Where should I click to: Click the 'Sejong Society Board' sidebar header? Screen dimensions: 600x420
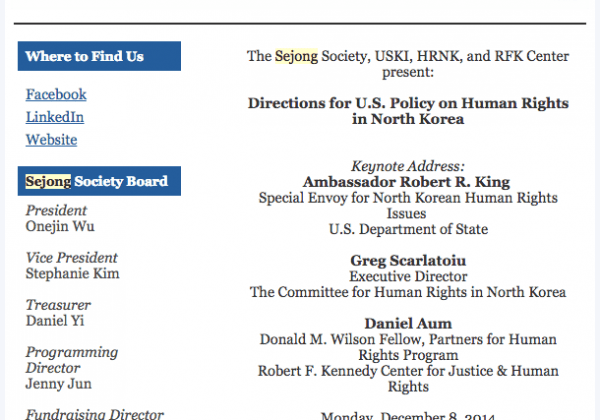(x=99, y=181)
